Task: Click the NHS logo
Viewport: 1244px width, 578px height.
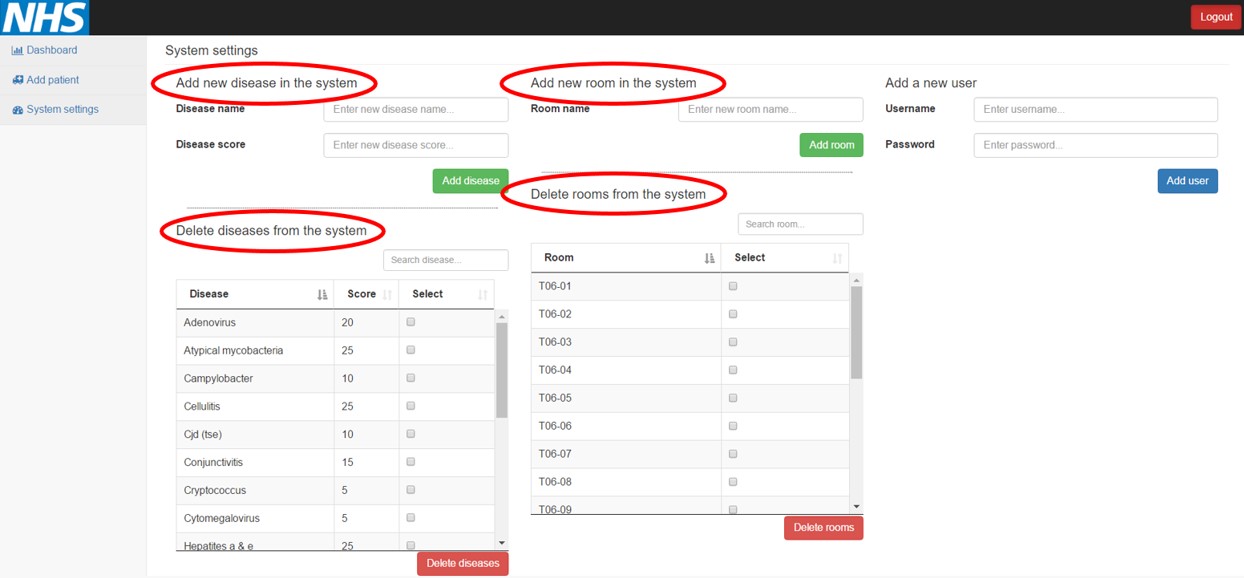Action: (44, 17)
